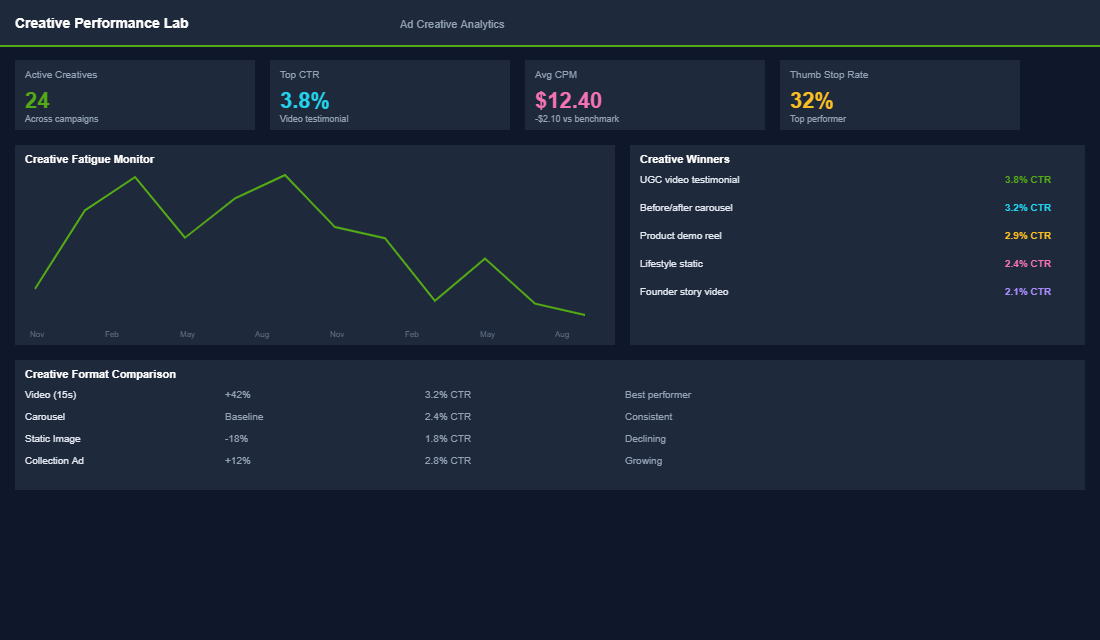Open the Video (15s) format row
Viewport: 1100px width, 640px height.
click(x=52, y=394)
